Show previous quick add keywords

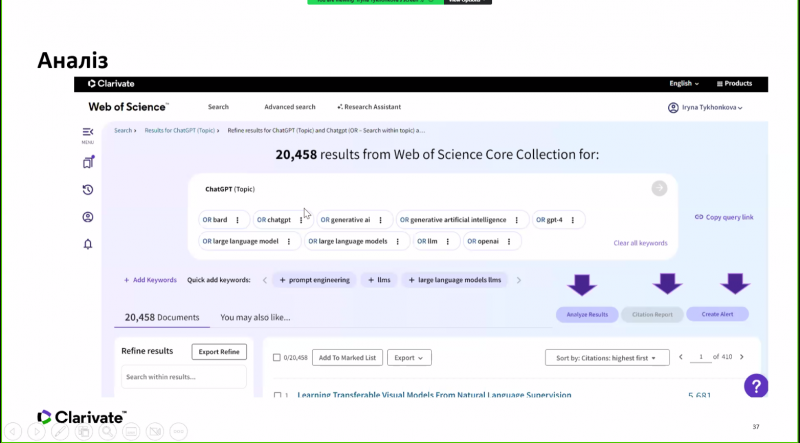[265, 280]
